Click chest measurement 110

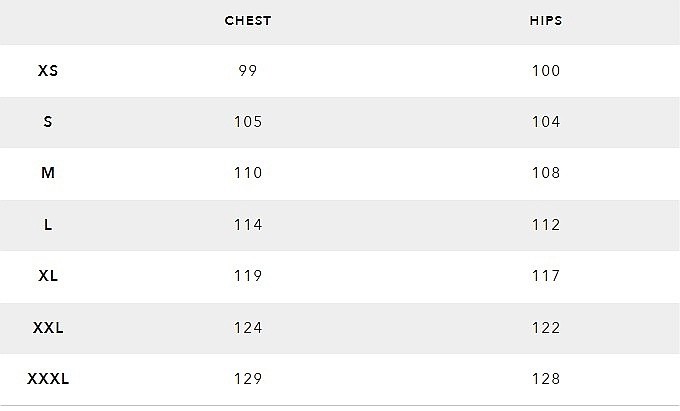tap(248, 173)
